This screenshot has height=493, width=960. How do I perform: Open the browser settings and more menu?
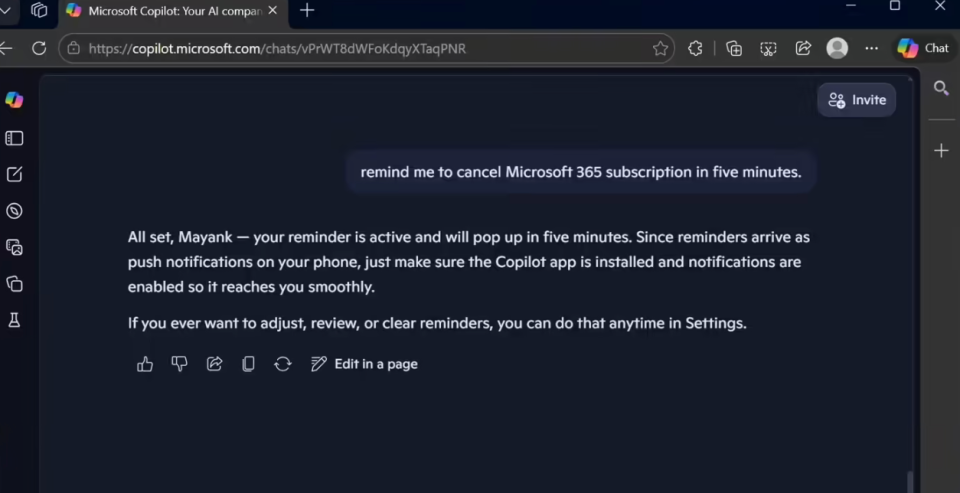click(872, 48)
